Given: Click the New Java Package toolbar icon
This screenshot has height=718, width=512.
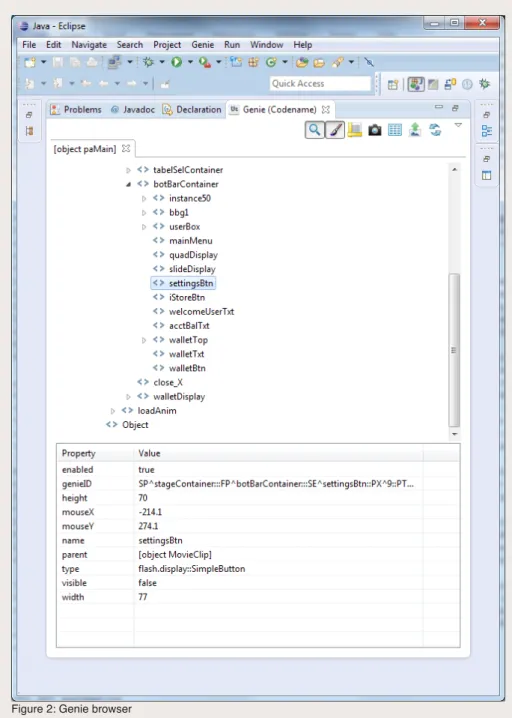Looking at the screenshot, I should pos(254,62).
